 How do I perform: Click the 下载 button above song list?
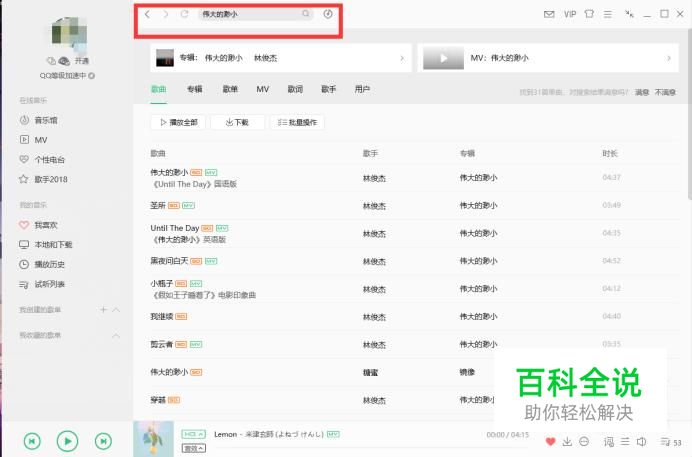[237, 122]
